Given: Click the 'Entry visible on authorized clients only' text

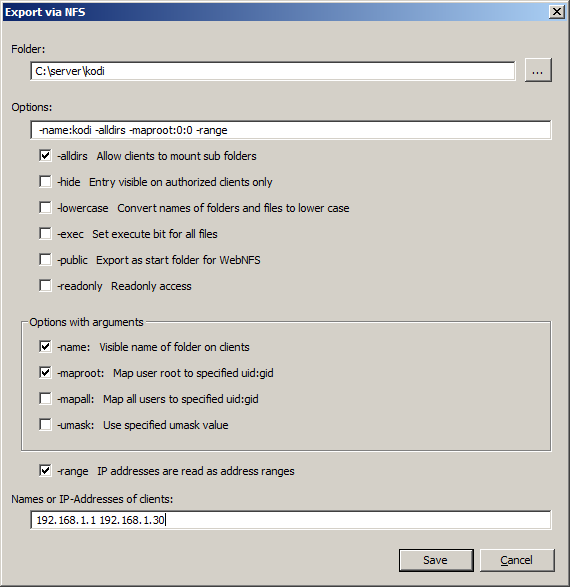Looking at the screenshot, I should 181,182.
